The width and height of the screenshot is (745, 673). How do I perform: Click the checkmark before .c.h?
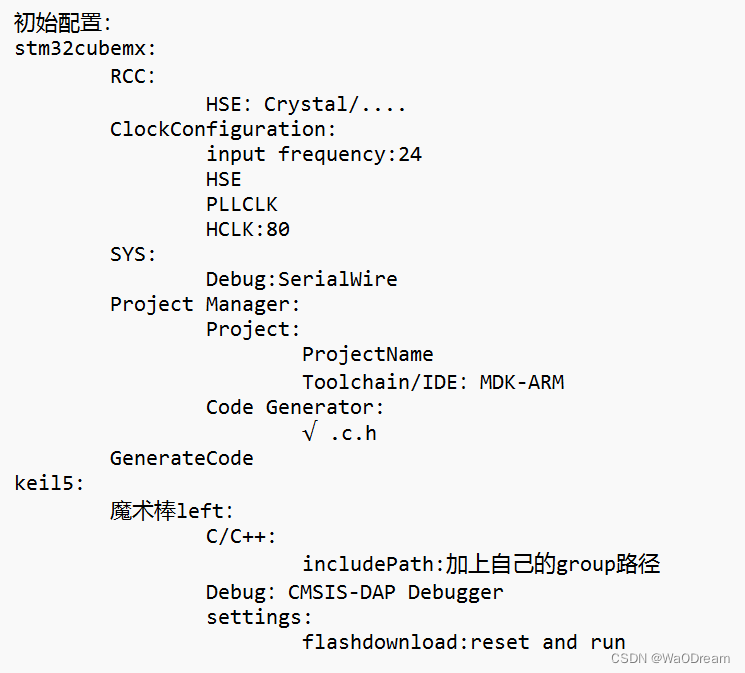tap(309, 432)
